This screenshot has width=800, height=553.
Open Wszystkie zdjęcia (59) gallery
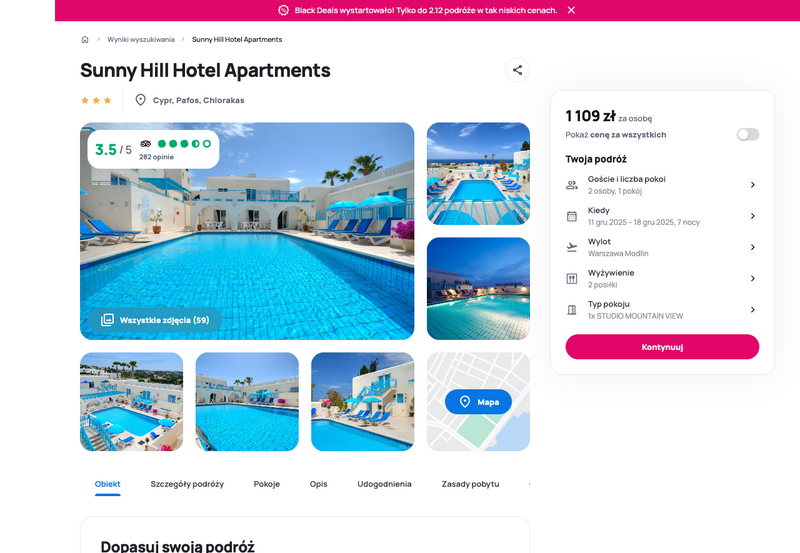[155, 320]
